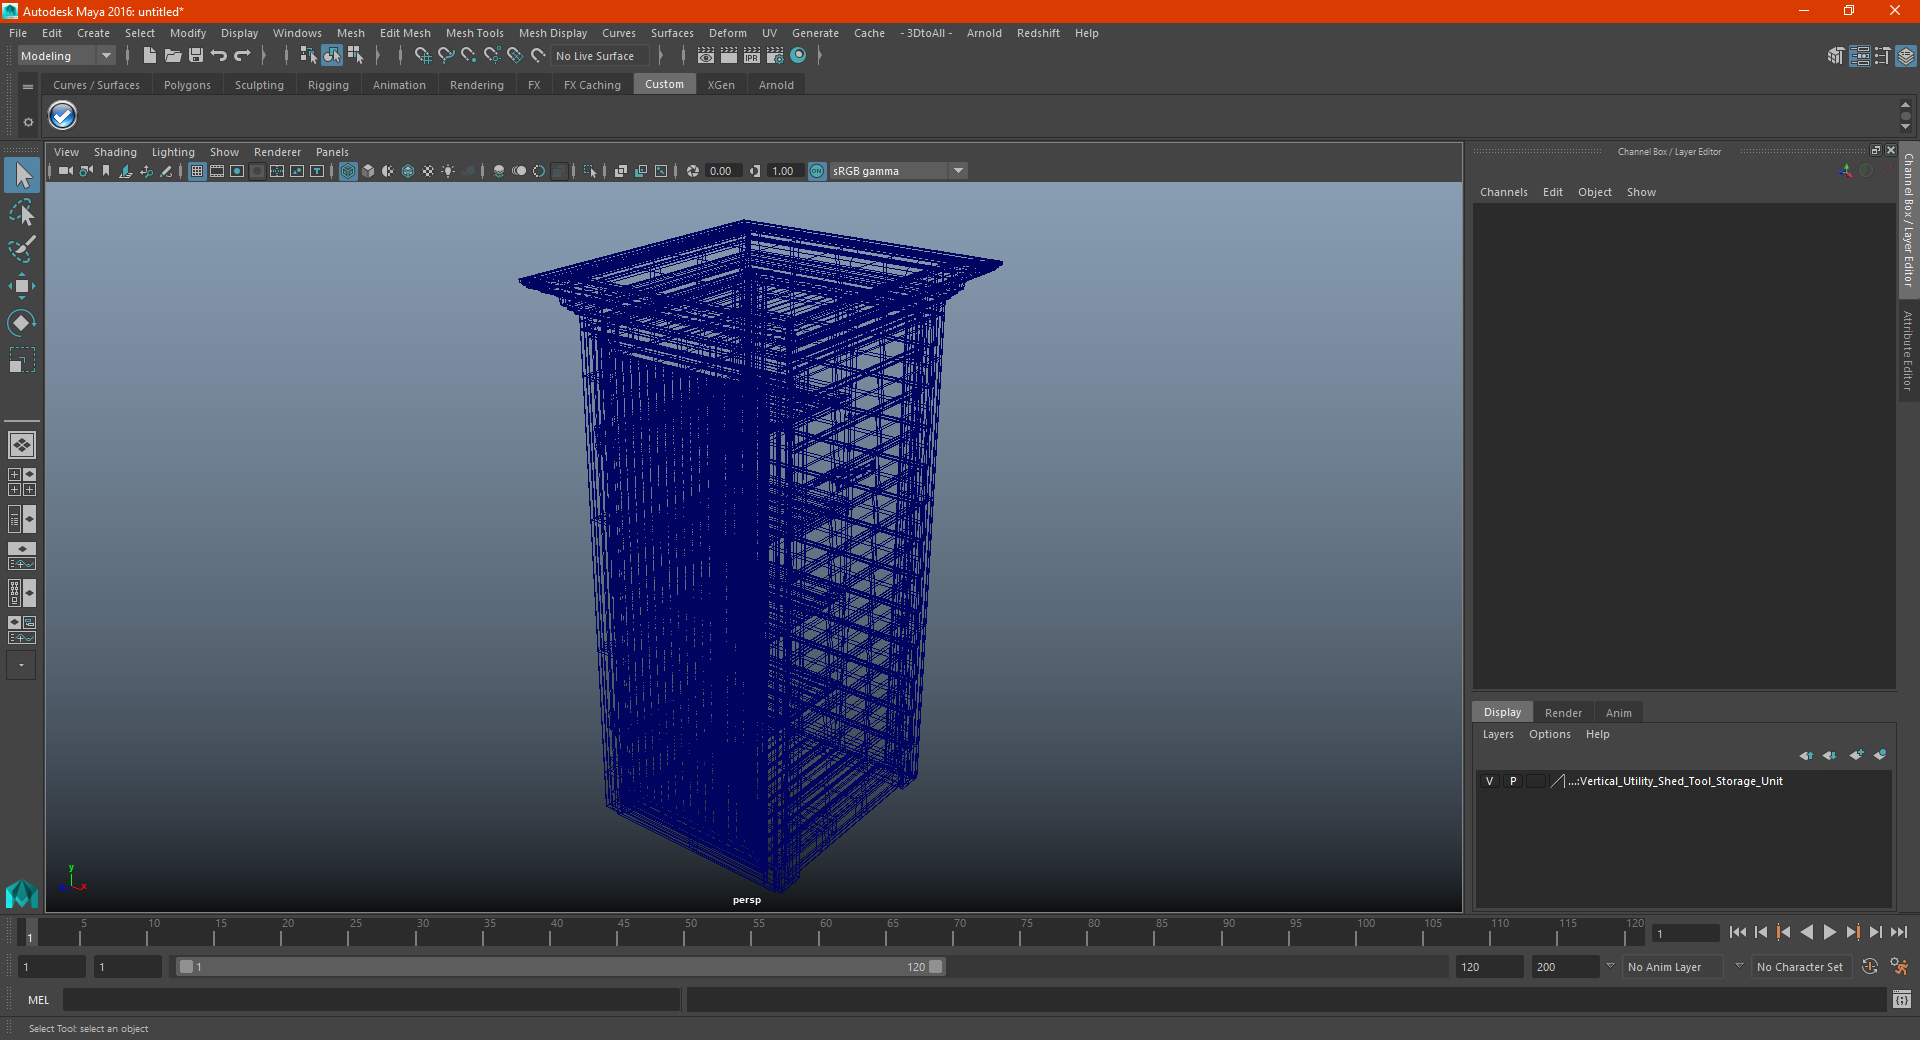Activate the Rotate tool
This screenshot has height=1040, width=1920.
pos(21,323)
